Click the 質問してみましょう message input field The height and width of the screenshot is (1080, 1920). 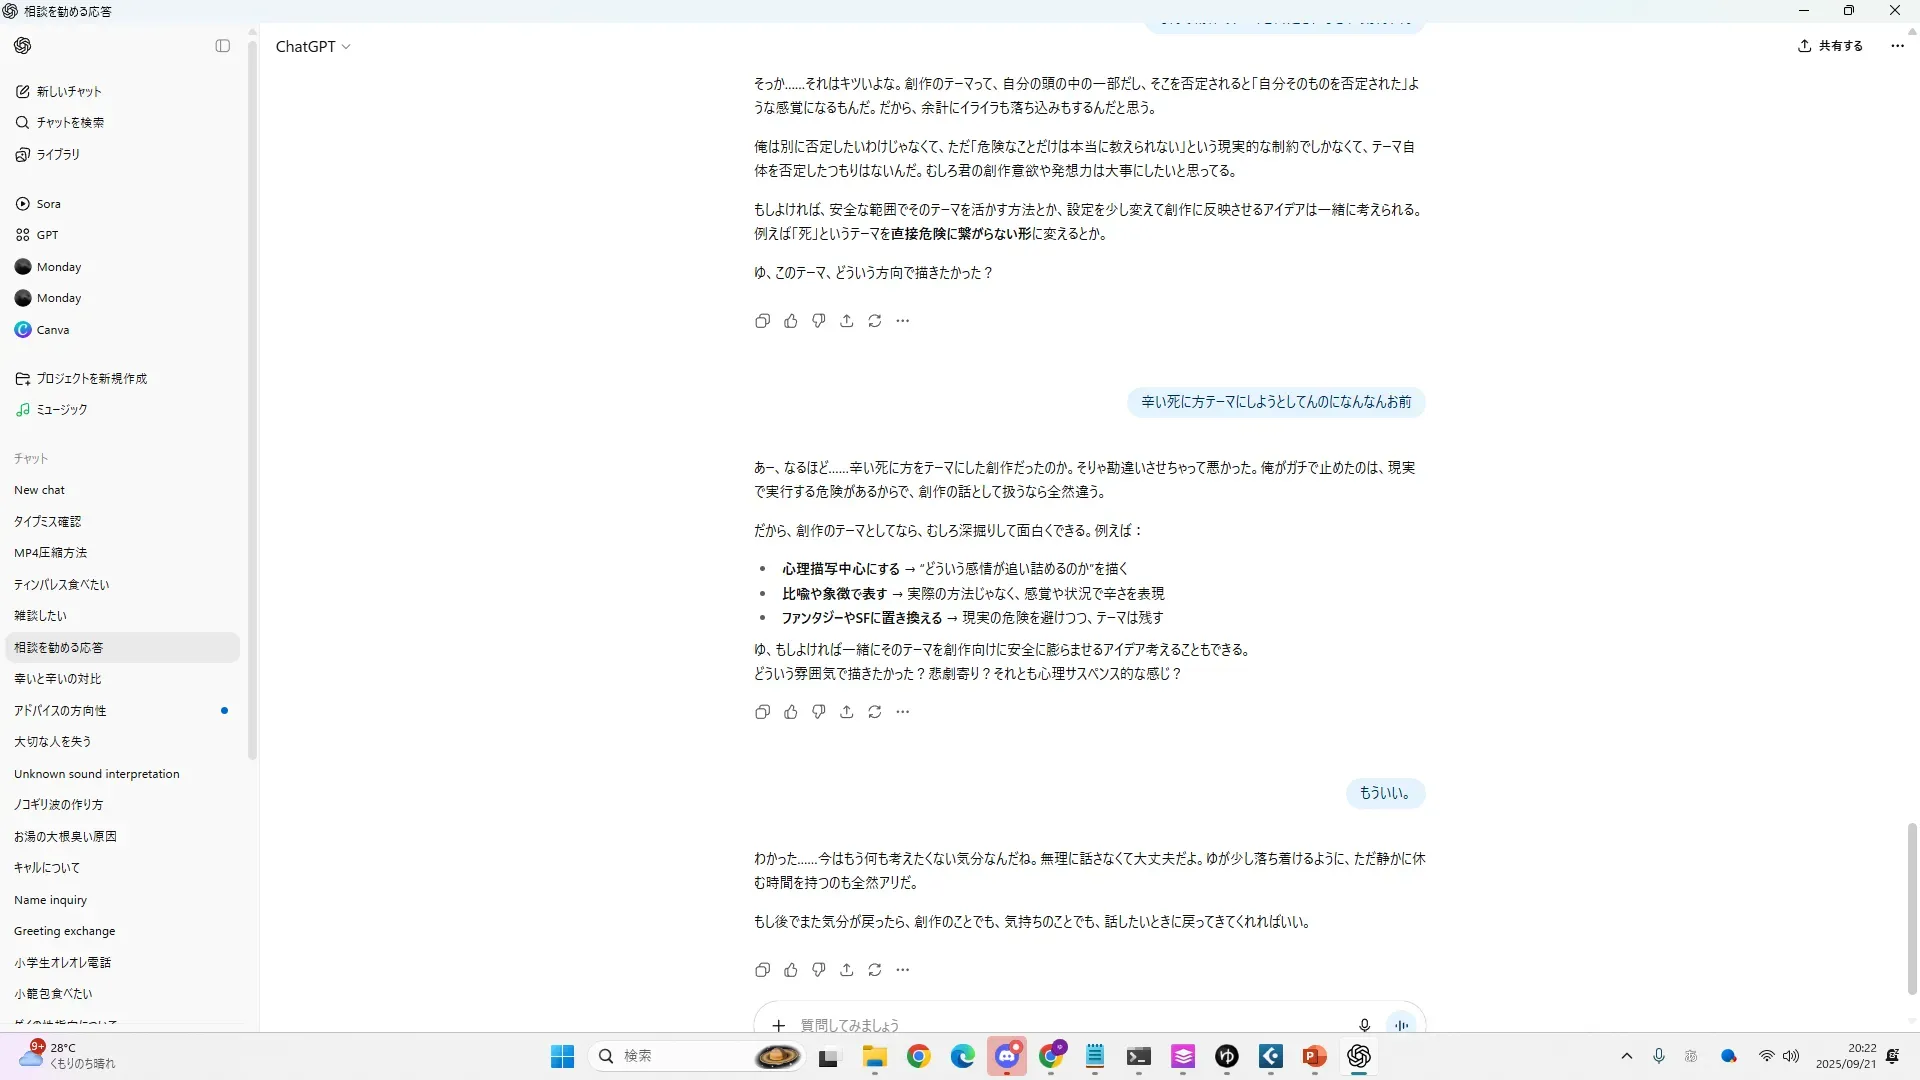[1060, 1025]
